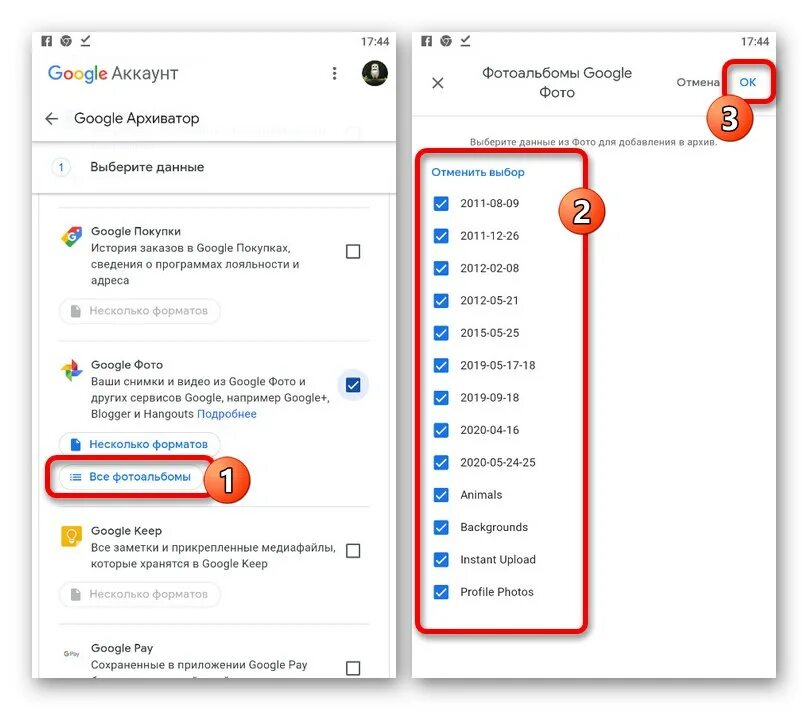Uncheck the Instant Upload album
This screenshot has width=808, height=710.
point(441,560)
